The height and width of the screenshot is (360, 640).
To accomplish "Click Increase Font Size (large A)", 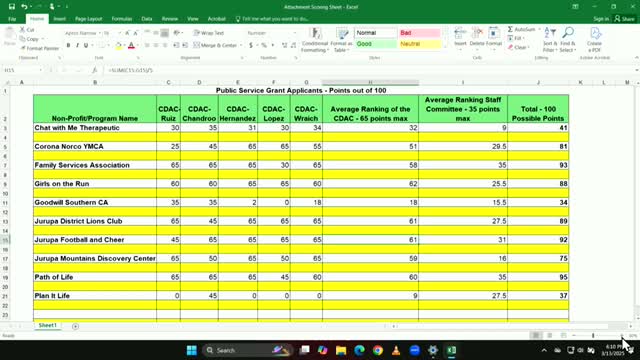I will [x=127, y=33].
